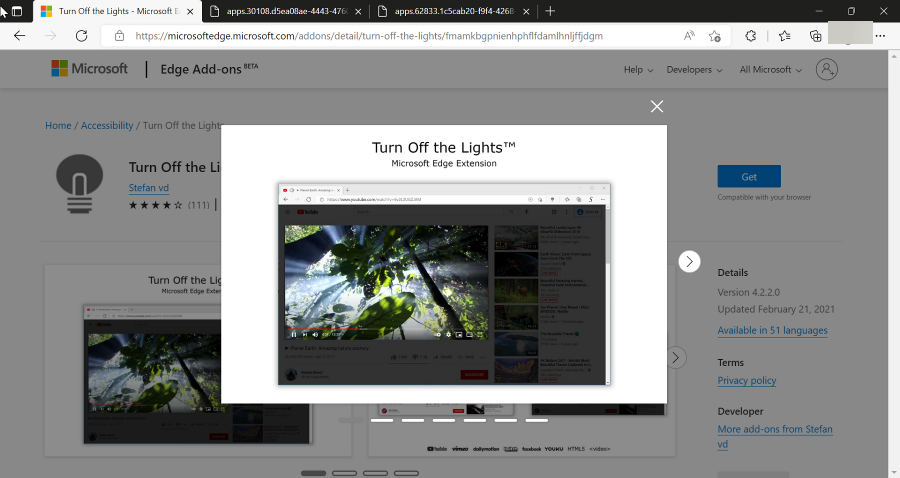Image resolution: width=900 pixels, height=478 pixels.
Task: Open Read aloud in address bar
Action: pyautogui.click(x=689, y=36)
